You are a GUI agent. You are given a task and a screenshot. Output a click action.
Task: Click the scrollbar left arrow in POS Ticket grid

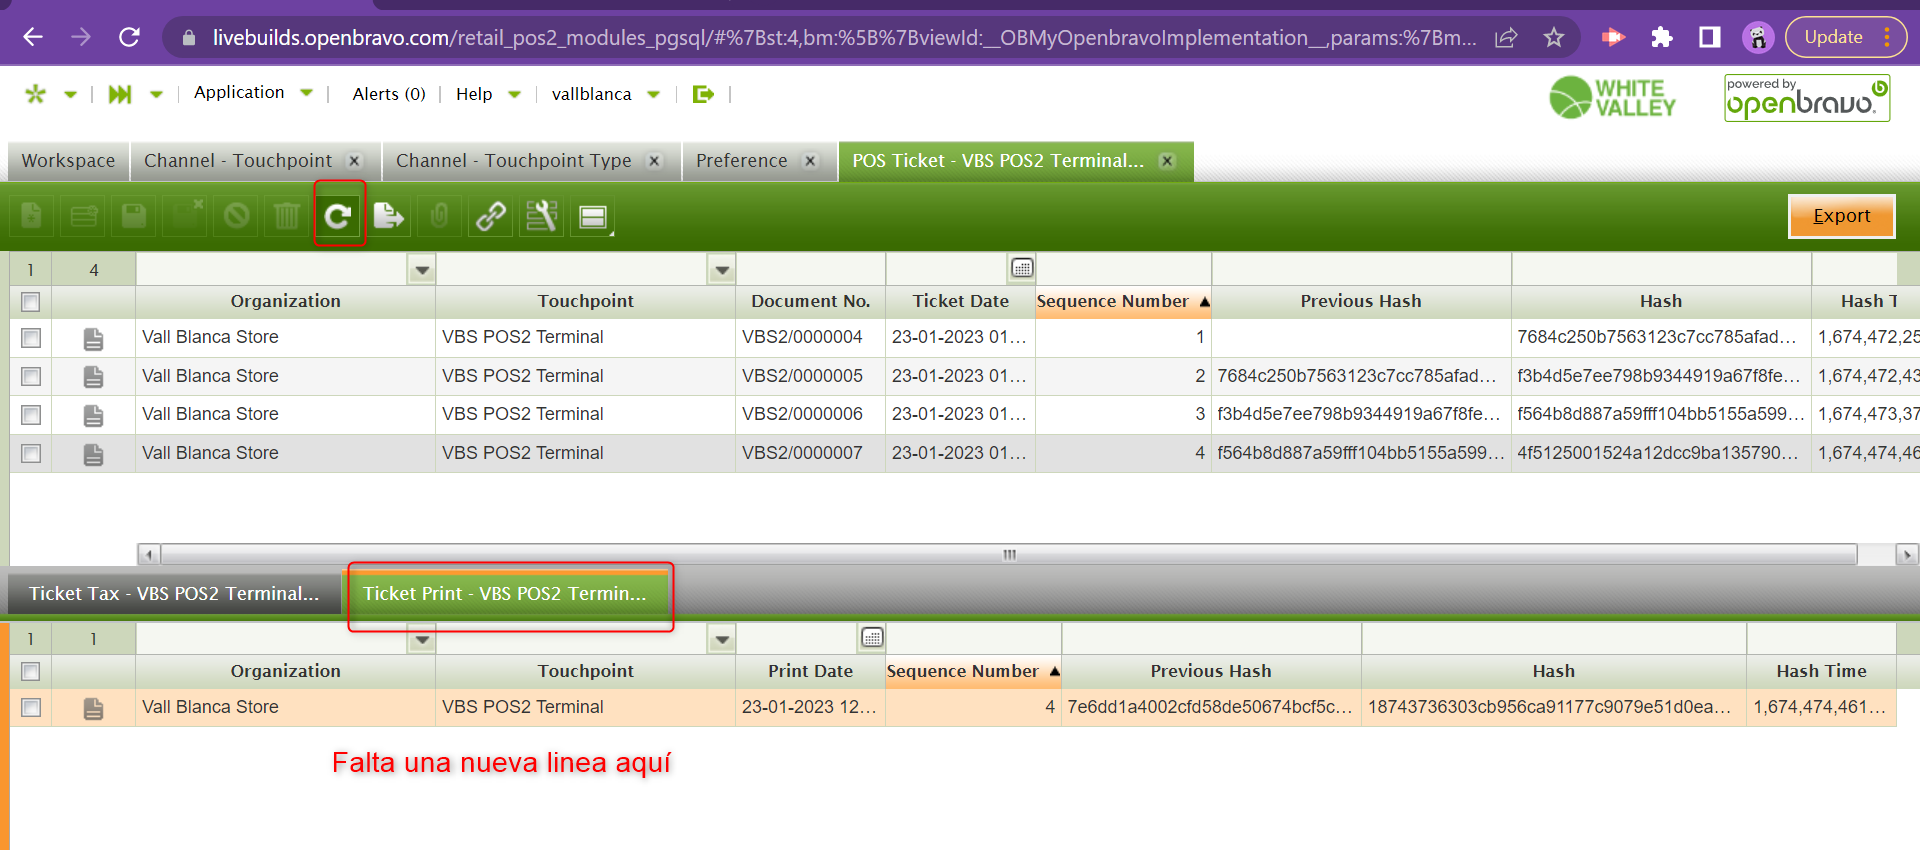pyautogui.click(x=148, y=554)
